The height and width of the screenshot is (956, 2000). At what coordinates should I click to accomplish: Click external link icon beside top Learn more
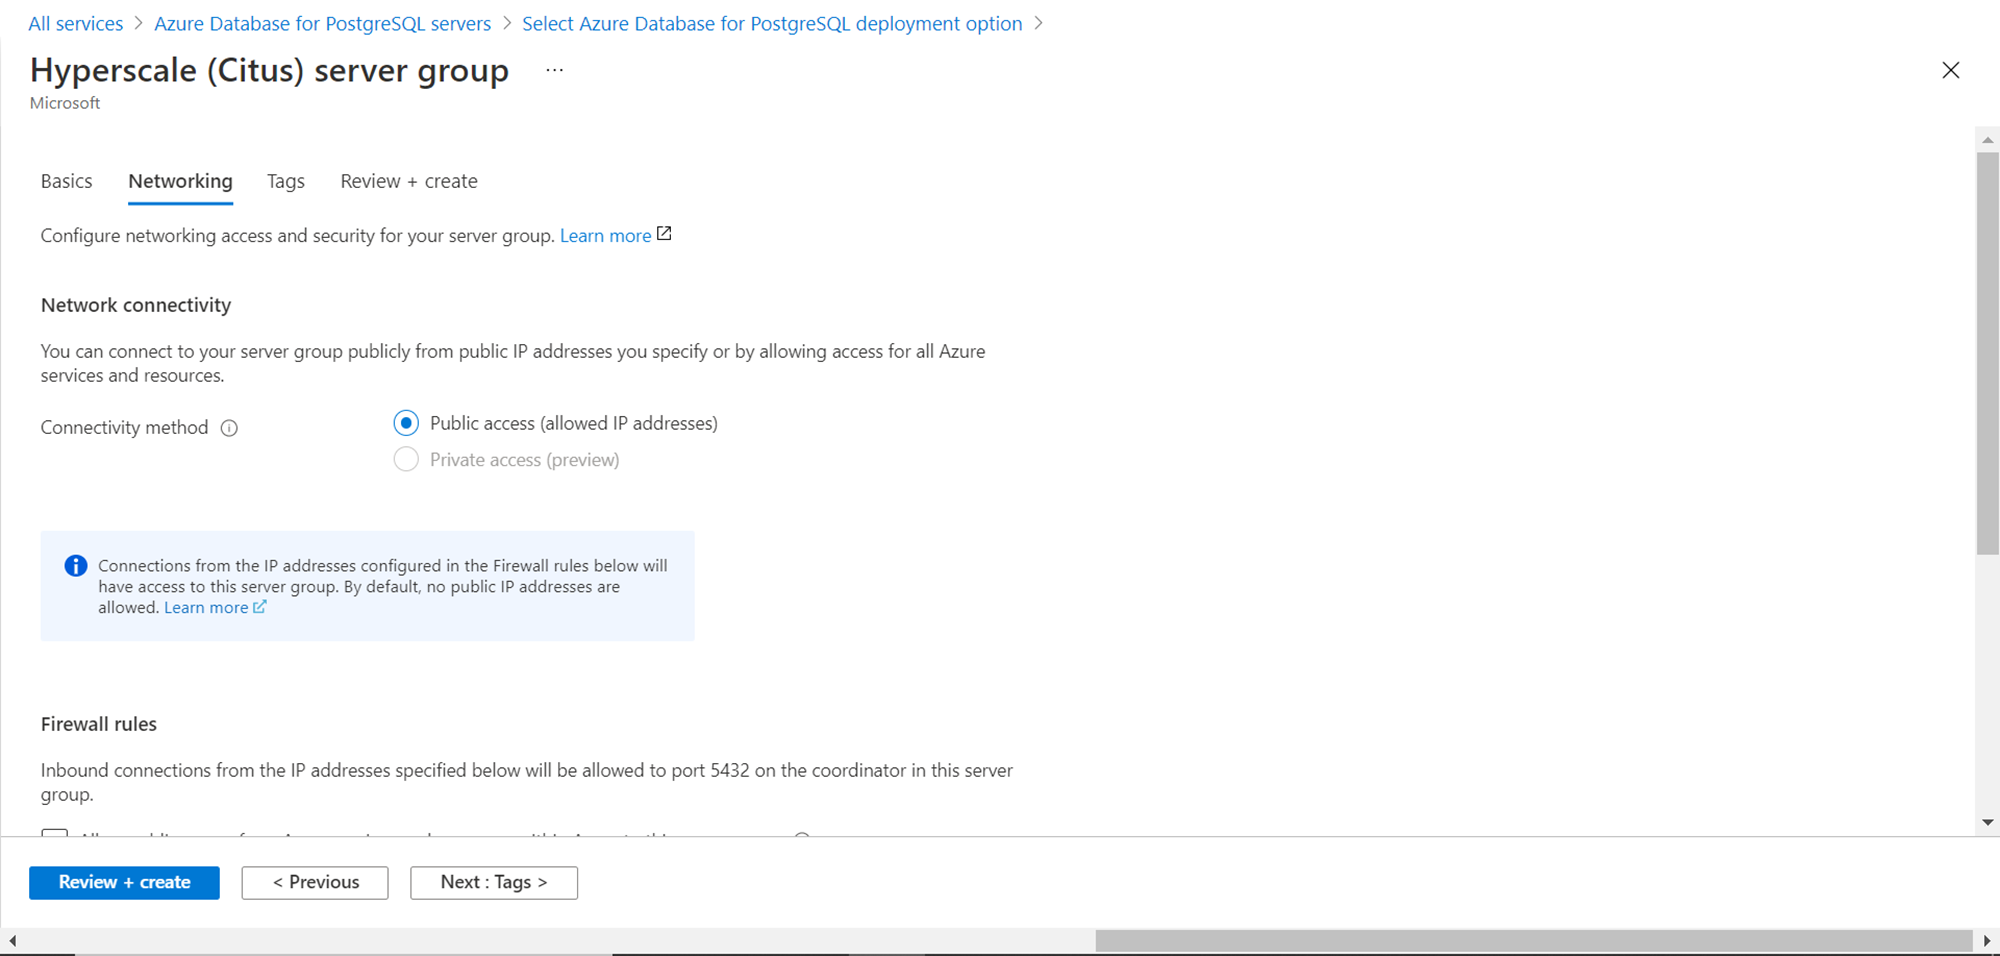pyautogui.click(x=664, y=234)
